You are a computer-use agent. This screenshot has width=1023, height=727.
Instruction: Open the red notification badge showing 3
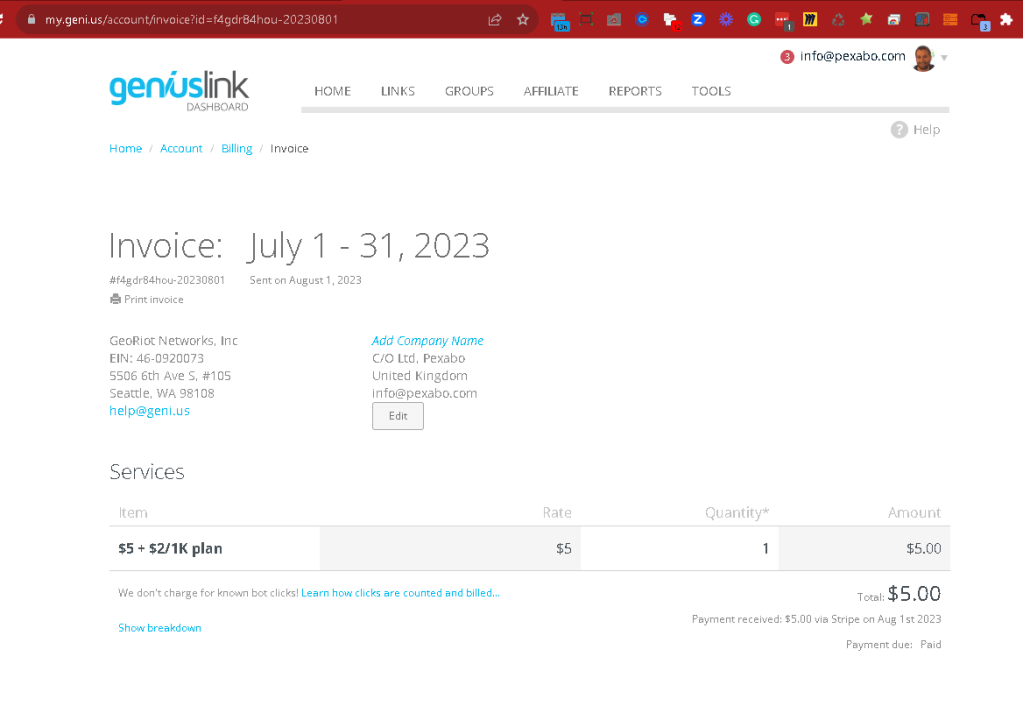click(x=787, y=57)
